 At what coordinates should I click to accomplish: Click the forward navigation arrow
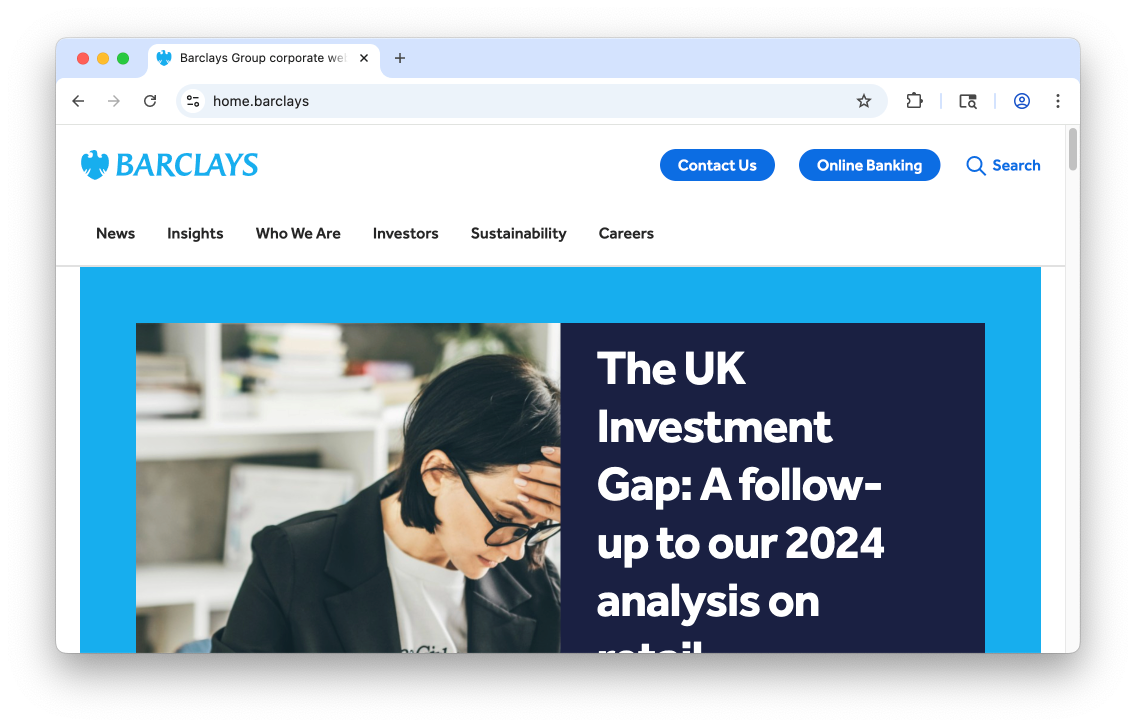pyautogui.click(x=114, y=101)
